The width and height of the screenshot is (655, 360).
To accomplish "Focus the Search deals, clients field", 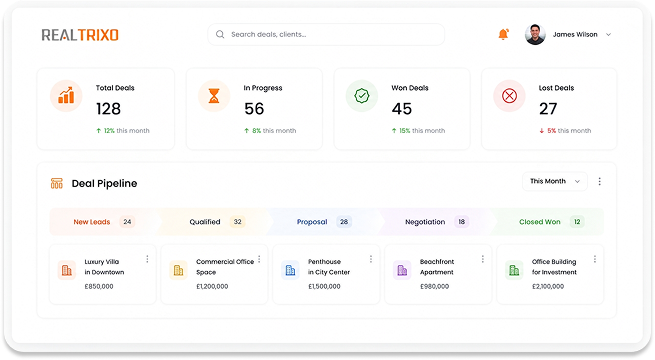I will click(326, 34).
